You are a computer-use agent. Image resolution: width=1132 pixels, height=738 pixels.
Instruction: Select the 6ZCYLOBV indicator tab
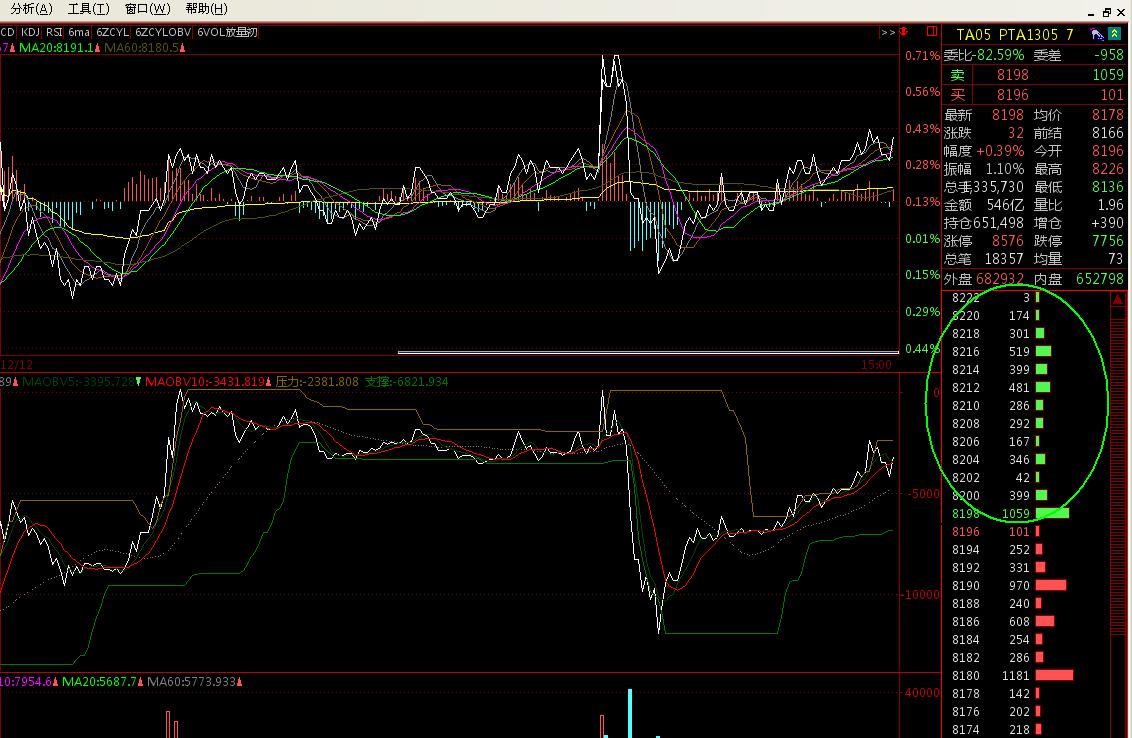(162, 32)
